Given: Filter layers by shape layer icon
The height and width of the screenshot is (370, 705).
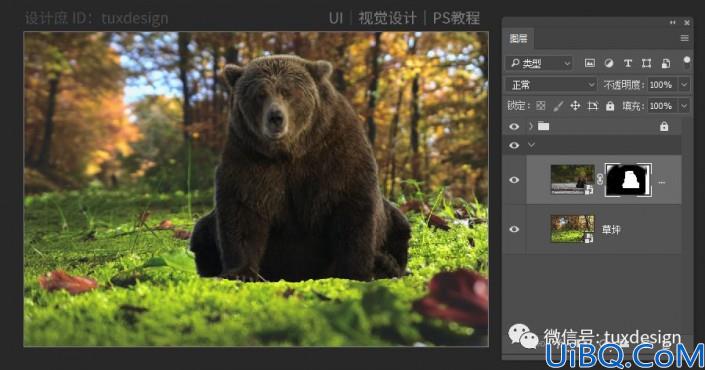Looking at the screenshot, I should pos(646,63).
